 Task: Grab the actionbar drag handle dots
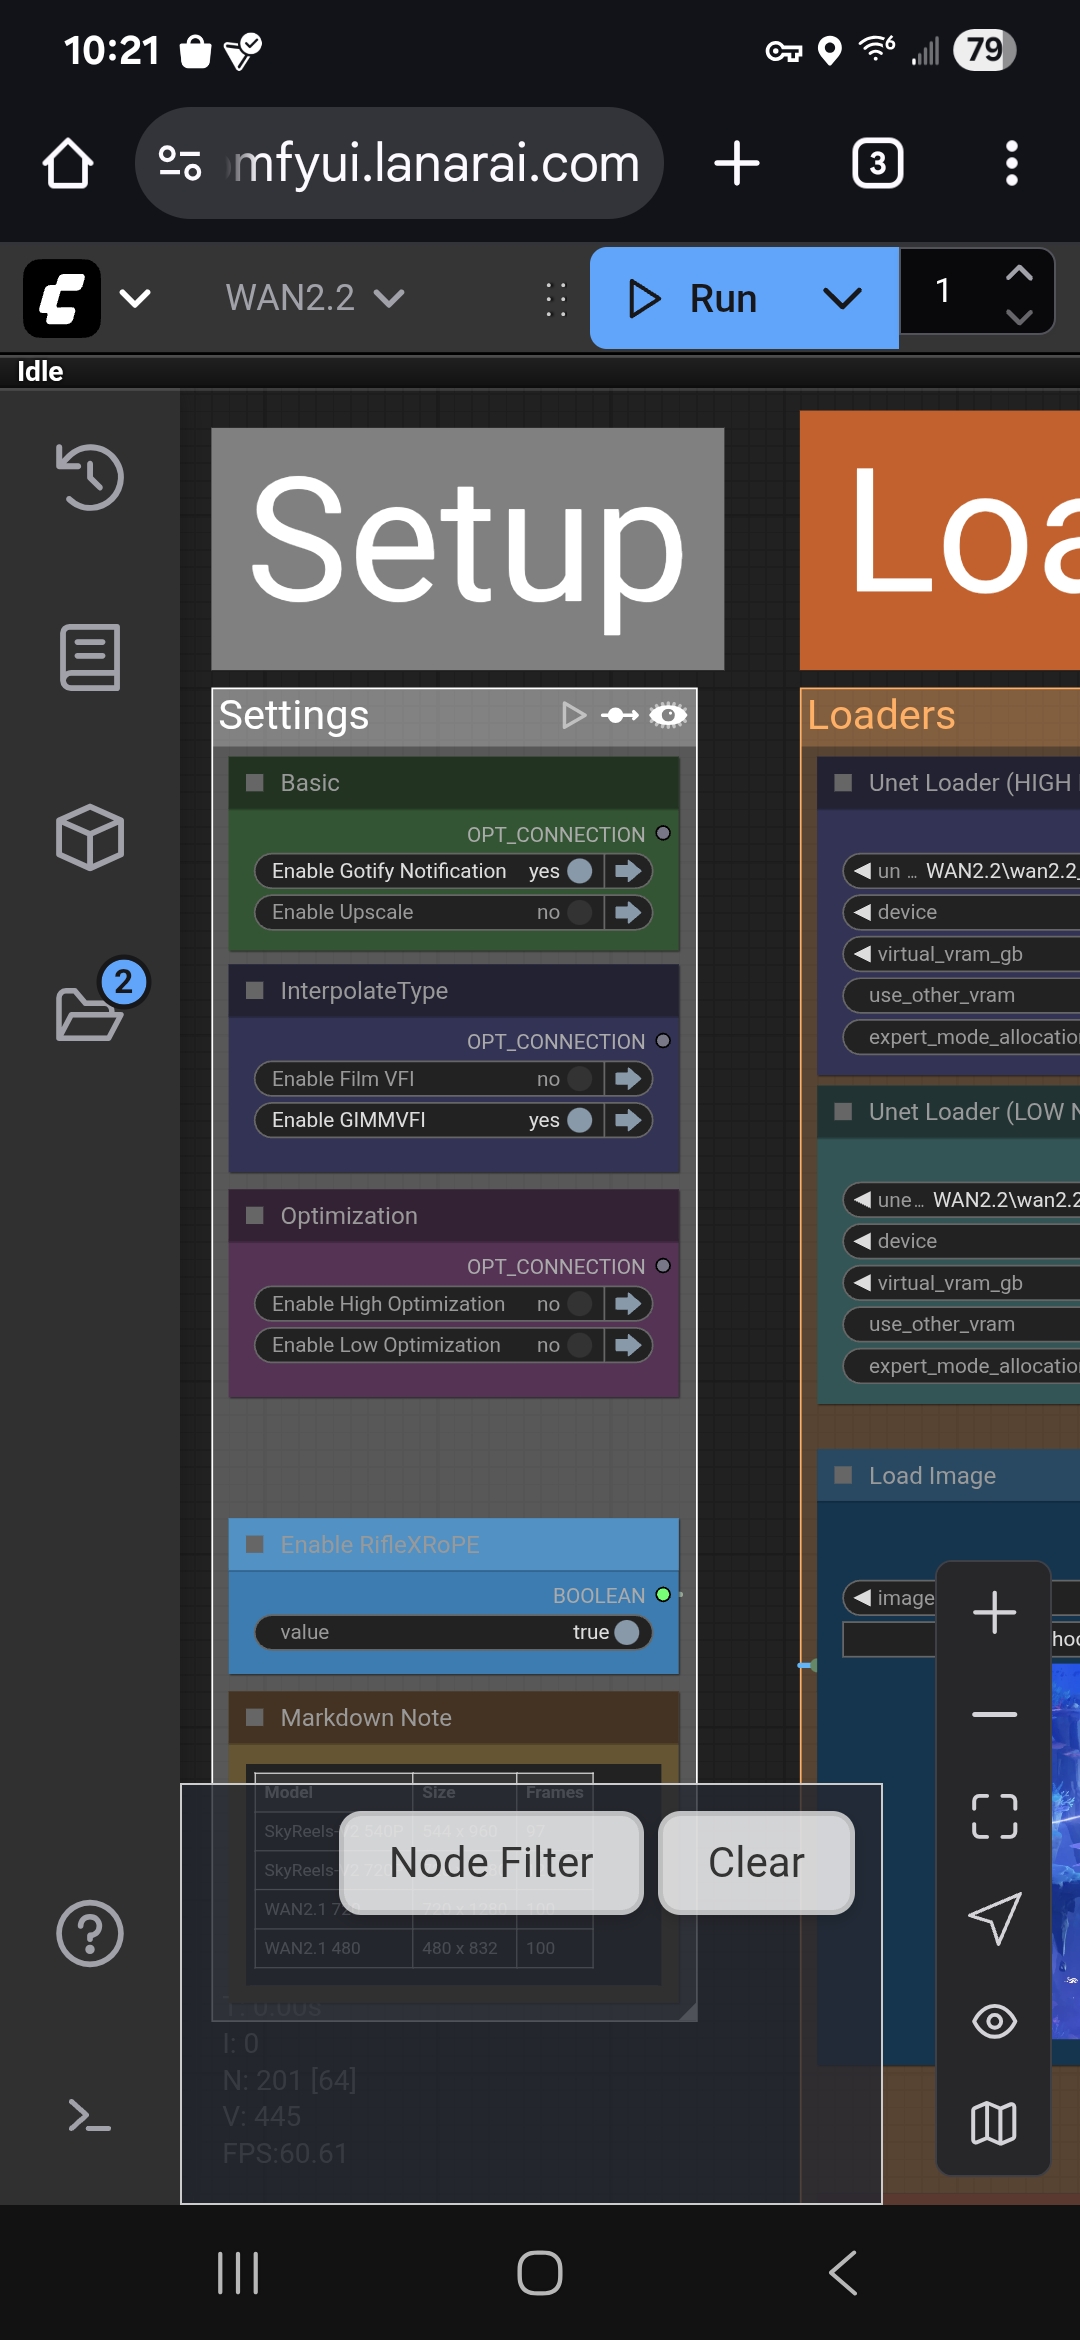556,299
